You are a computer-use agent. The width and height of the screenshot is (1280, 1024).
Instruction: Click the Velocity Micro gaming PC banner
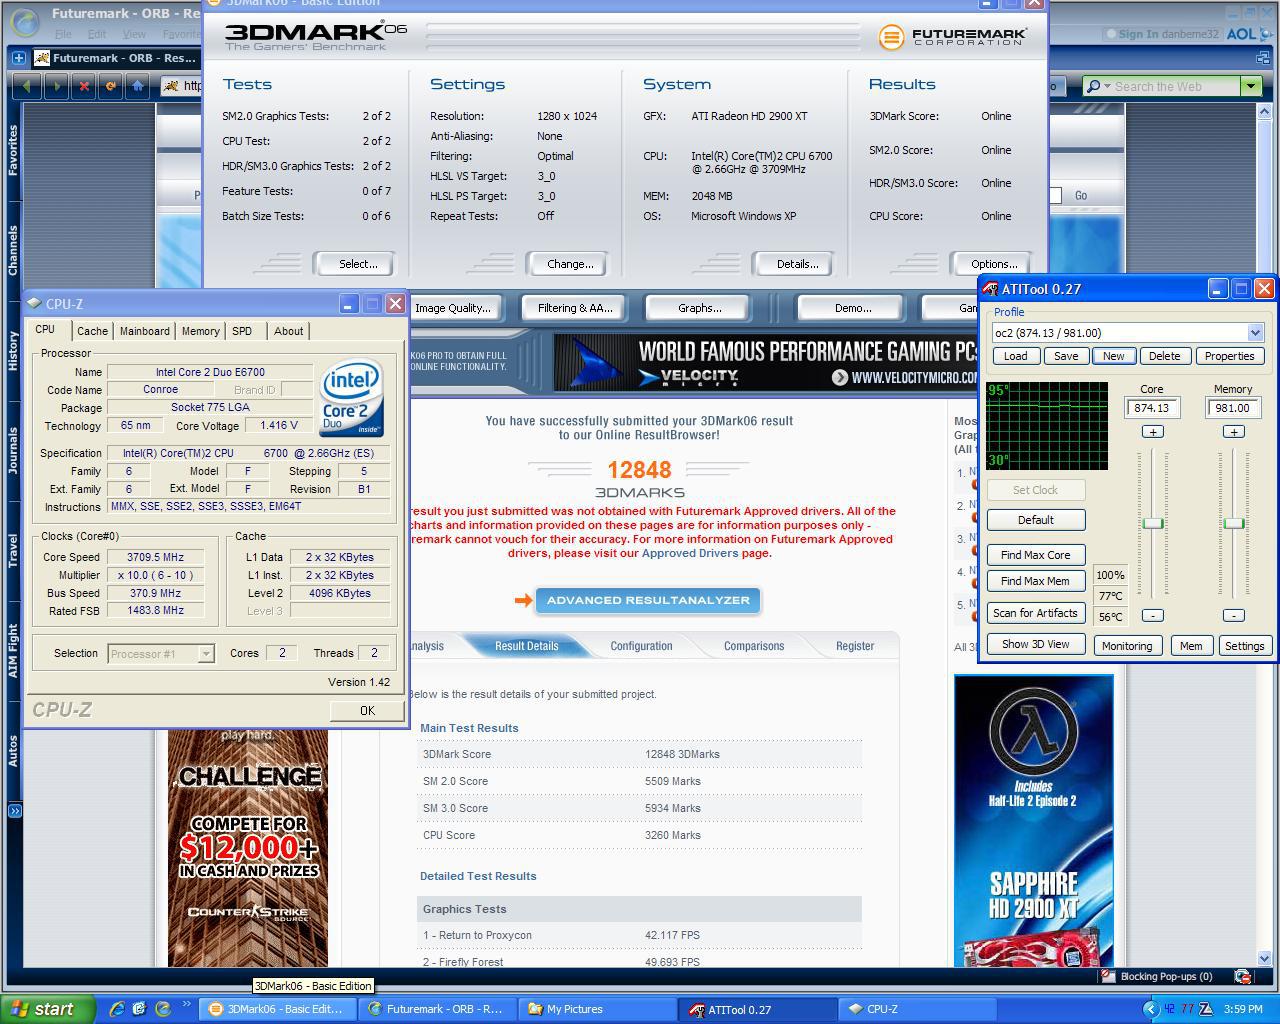tap(765, 362)
